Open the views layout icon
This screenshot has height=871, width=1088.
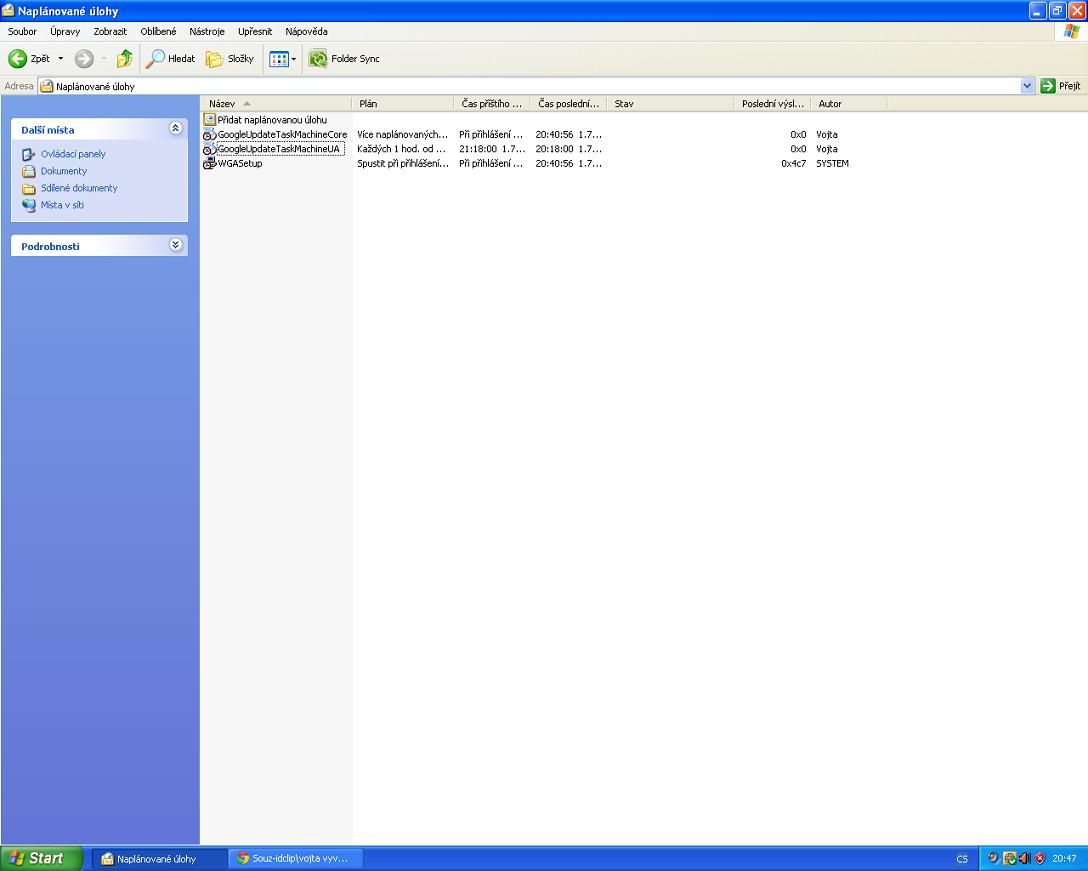(278, 59)
